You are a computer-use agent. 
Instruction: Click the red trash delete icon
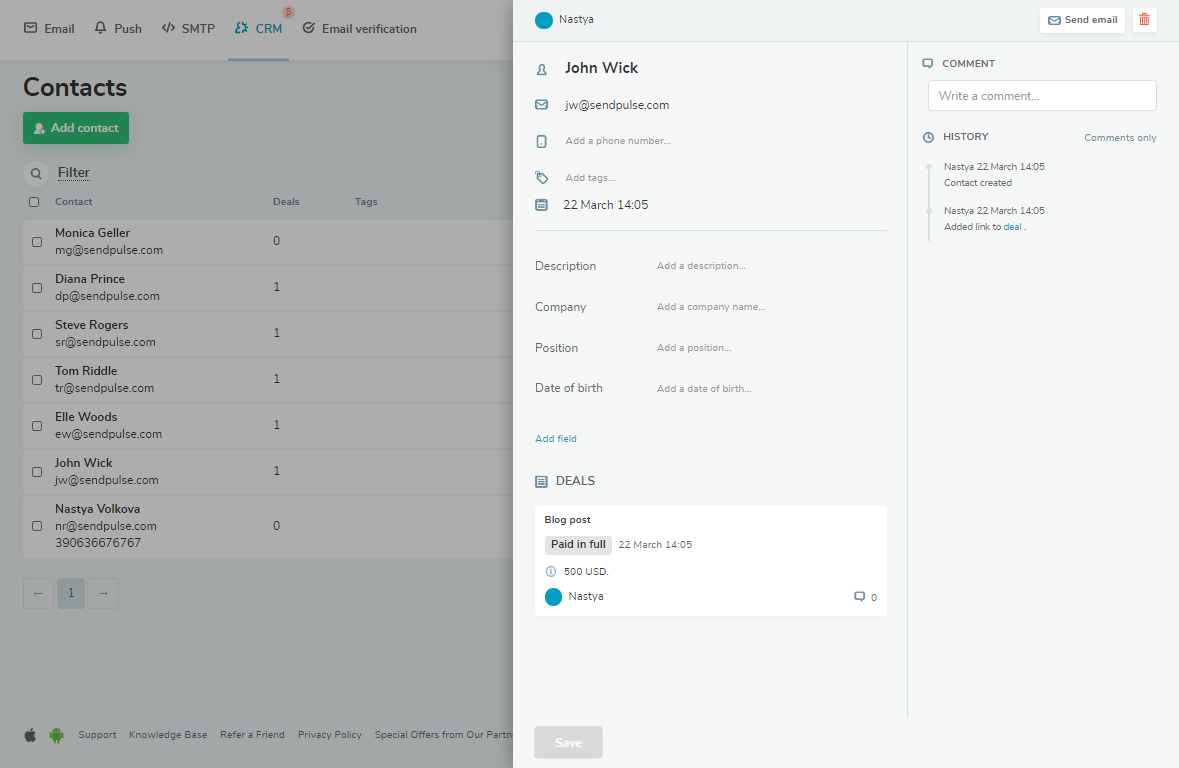coord(1144,20)
